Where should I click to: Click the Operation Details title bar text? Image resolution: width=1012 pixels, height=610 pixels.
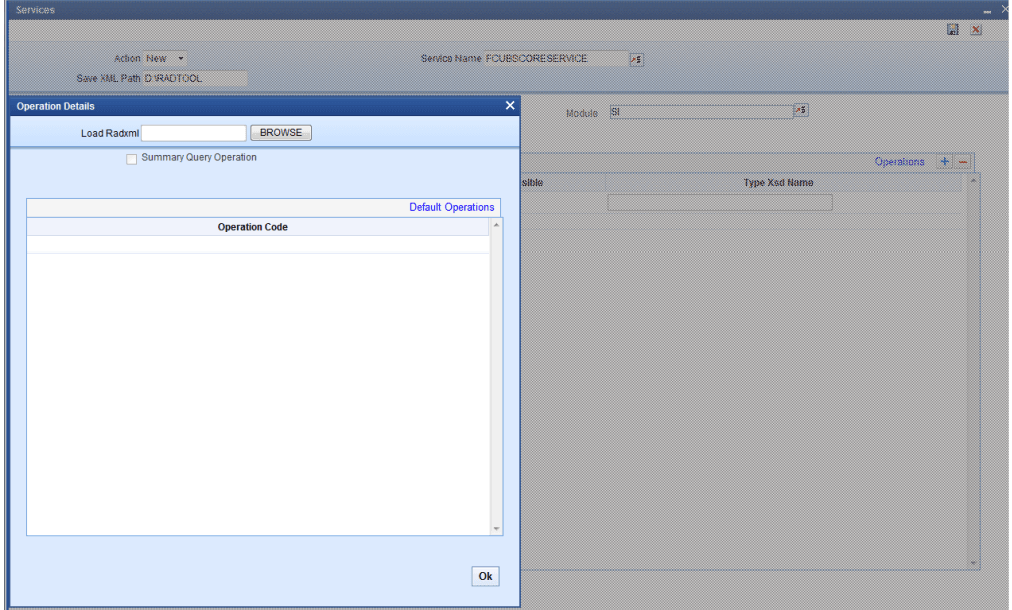[56, 106]
